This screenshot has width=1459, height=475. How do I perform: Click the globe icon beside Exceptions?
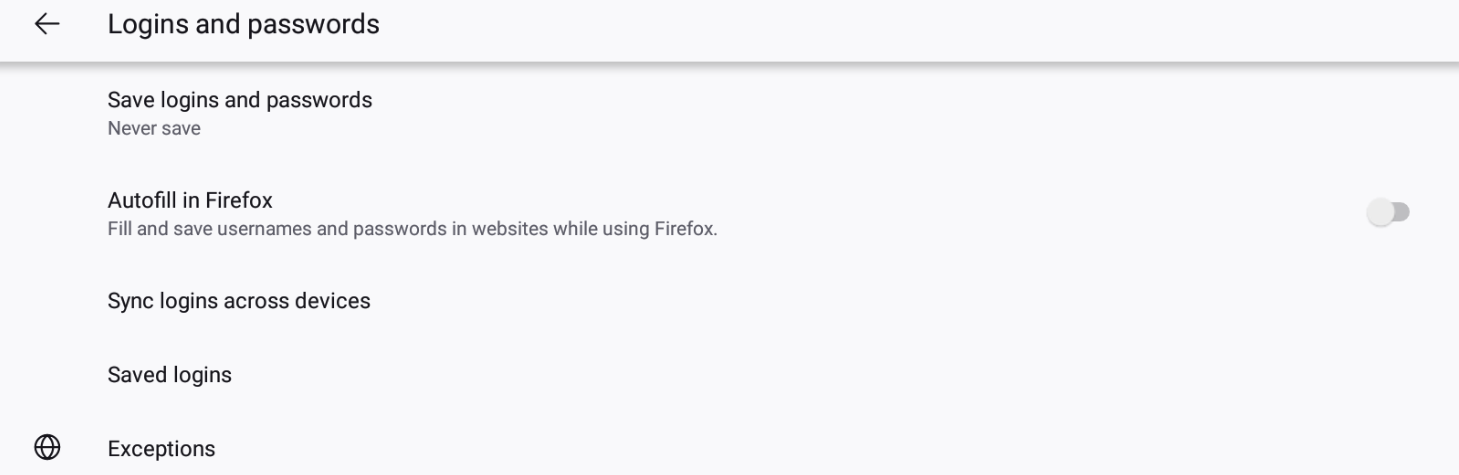pos(47,448)
